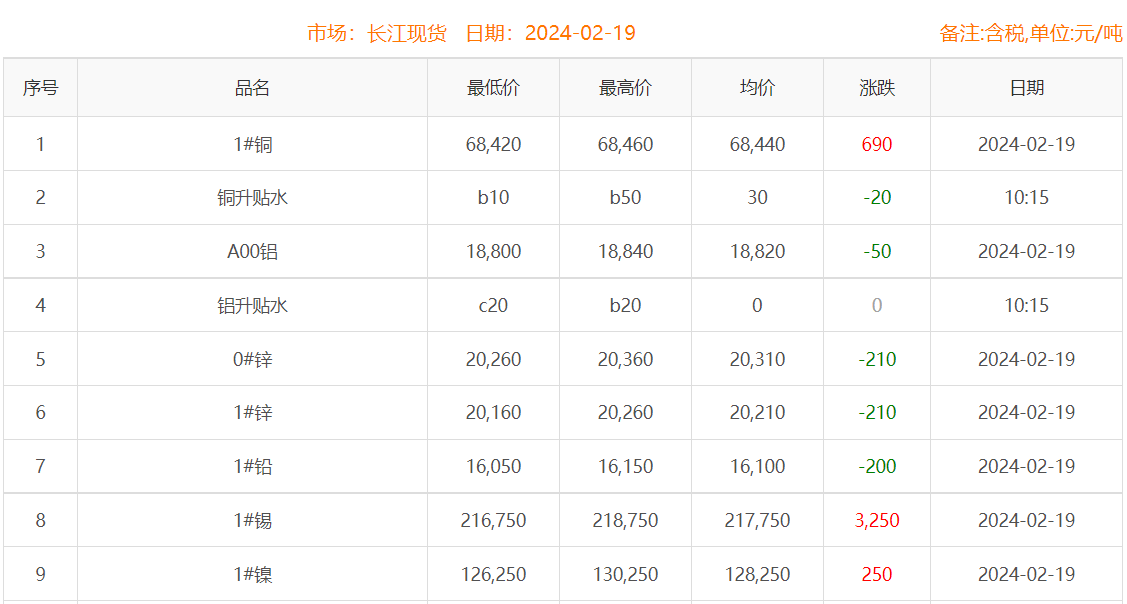Click the 最低价 column header
1127x604 pixels.
[493, 87]
